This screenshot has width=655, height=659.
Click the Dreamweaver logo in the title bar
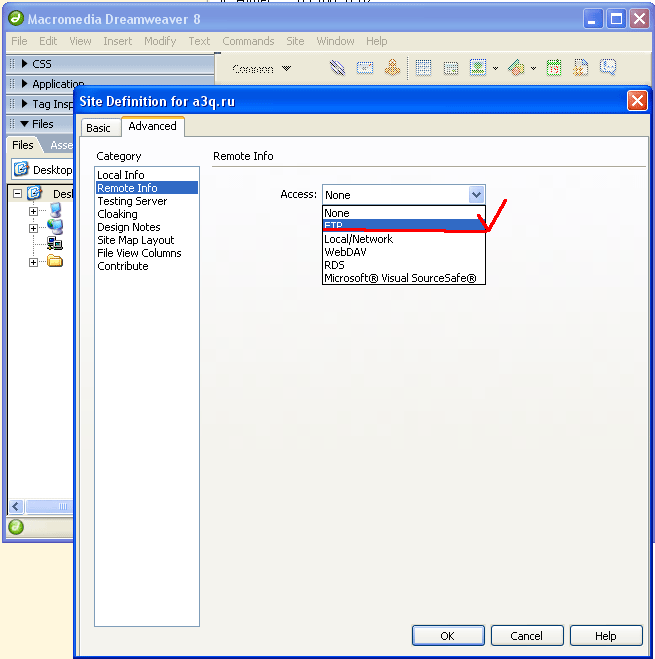[16, 18]
